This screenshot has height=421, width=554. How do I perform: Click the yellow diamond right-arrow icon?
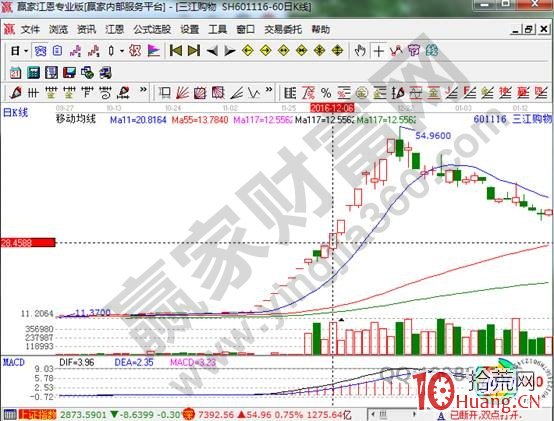click(266, 51)
